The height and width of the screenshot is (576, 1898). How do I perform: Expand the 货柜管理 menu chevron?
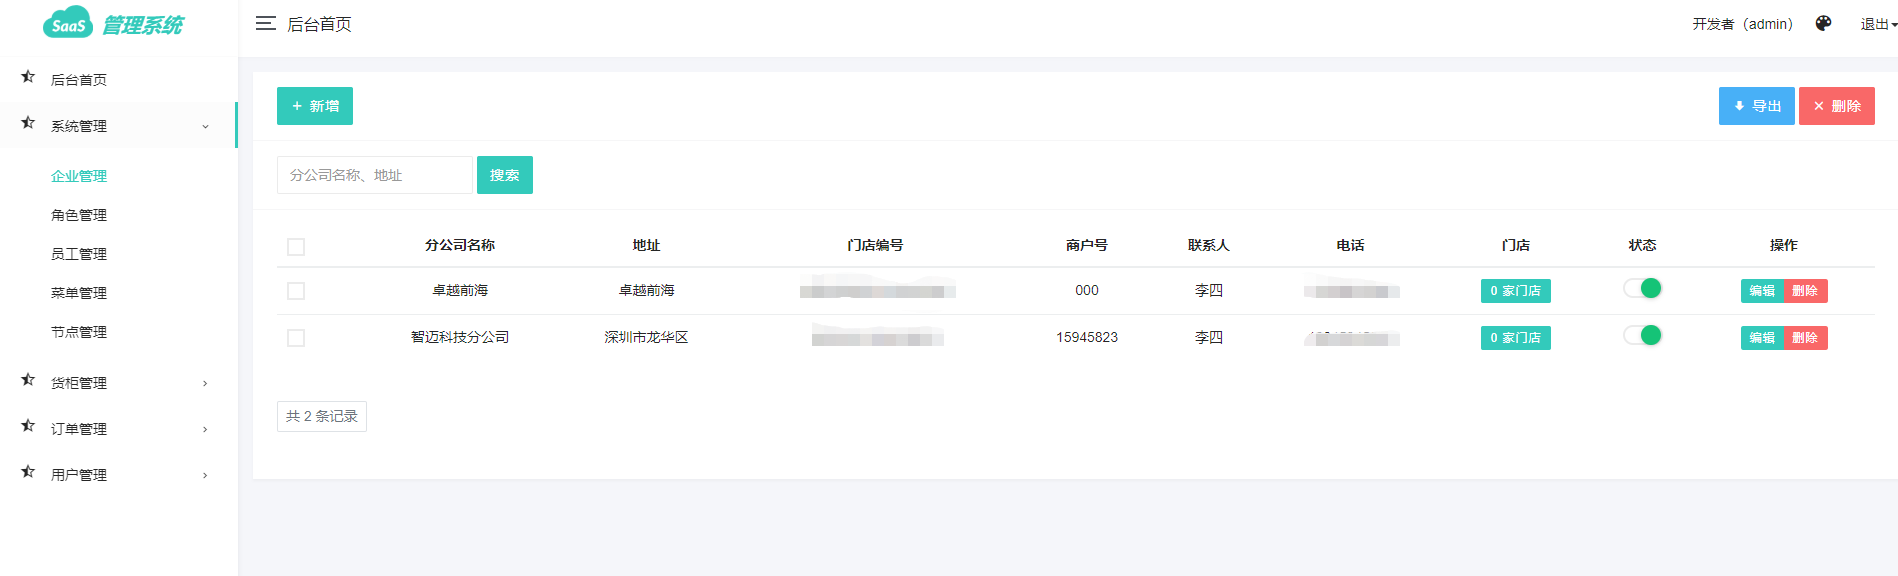point(205,383)
